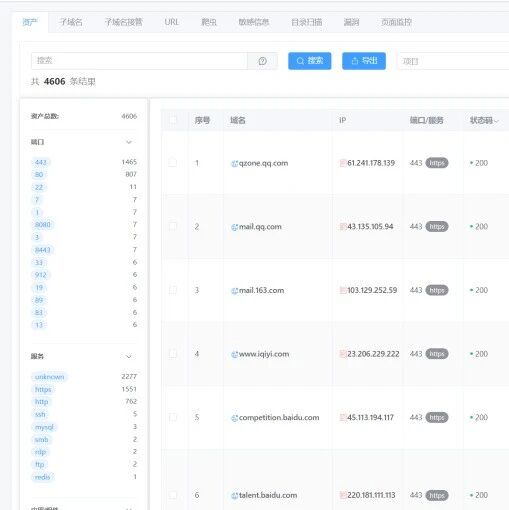Screen dimensions: 509x510
Task: Open the 漏洞 tab
Action: point(351,22)
